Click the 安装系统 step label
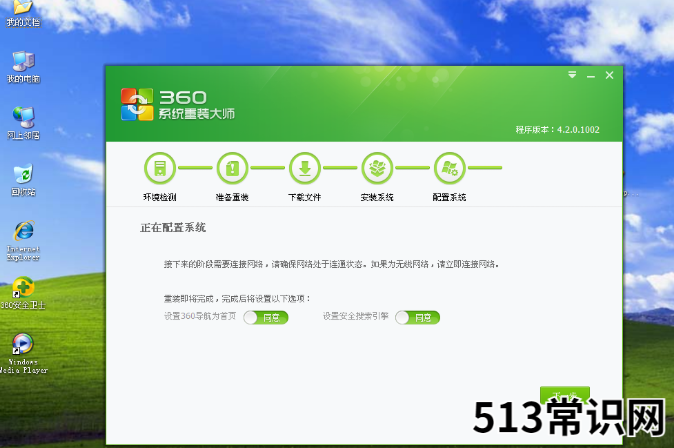This screenshot has height=448, width=674. 377,197
